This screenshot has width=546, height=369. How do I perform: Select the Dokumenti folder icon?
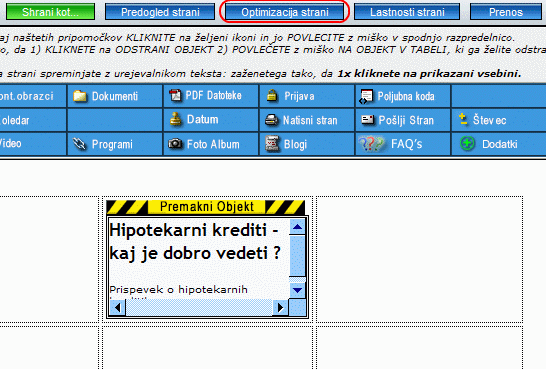(x=80, y=96)
